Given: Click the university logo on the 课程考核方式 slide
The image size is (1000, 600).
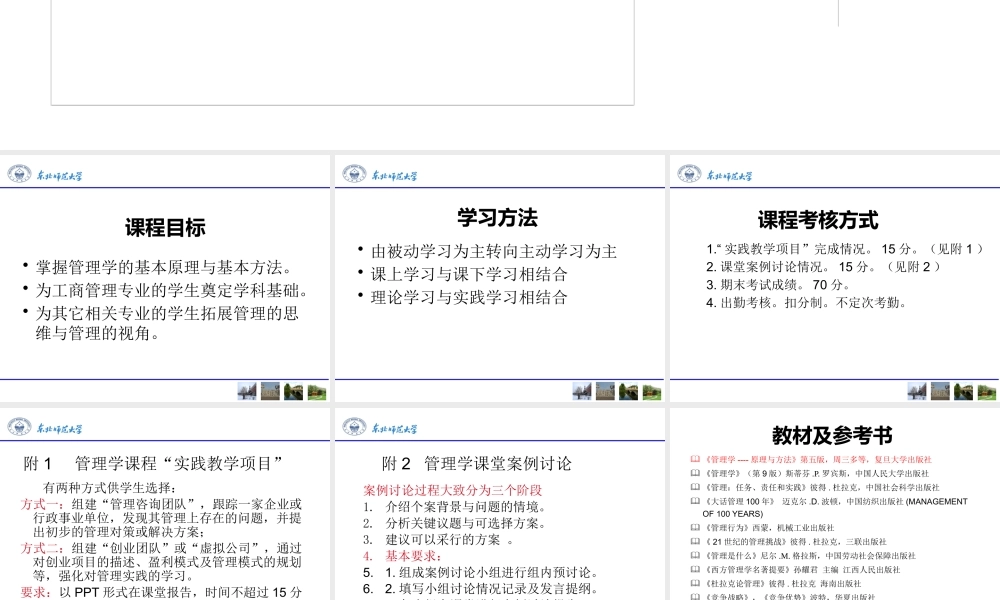Looking at the screenshot, I should 690,174.
